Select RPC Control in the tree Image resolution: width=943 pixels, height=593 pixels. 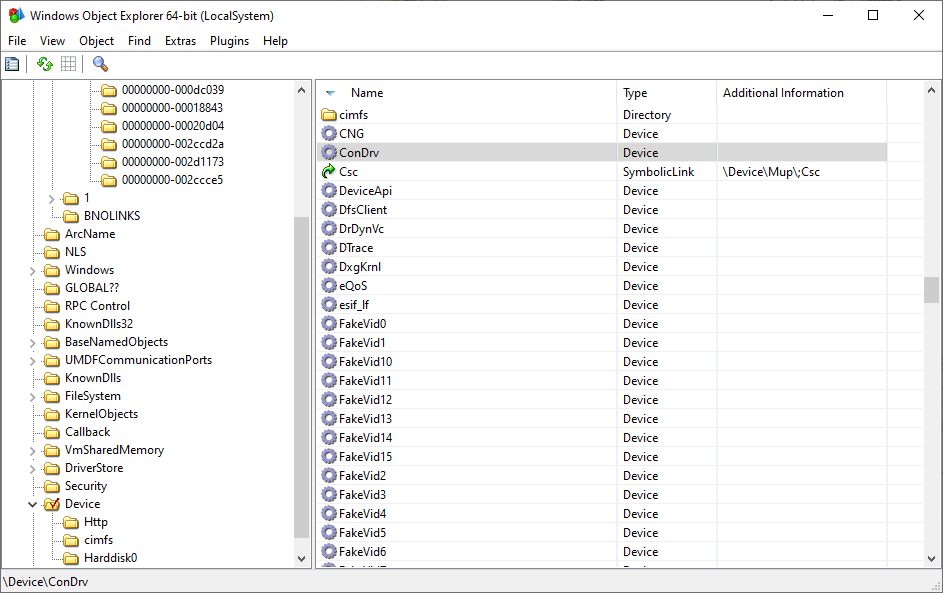click(x=97, y=306)
